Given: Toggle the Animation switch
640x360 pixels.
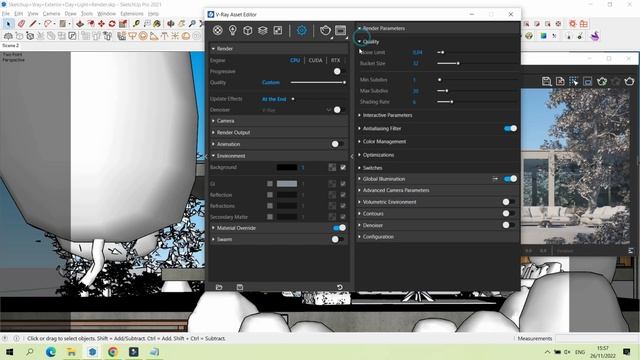Looking at the screenshot, I should pos(337,144).
